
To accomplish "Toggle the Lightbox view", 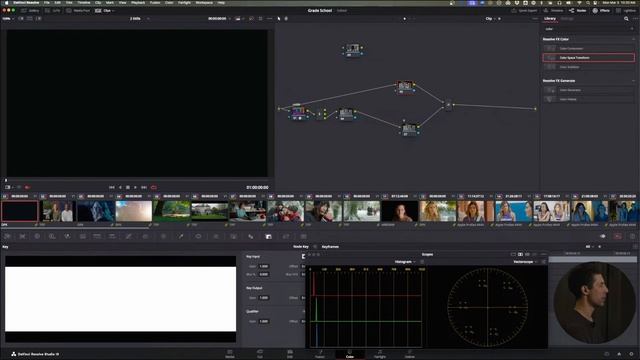I will click(x=627, y=11).
